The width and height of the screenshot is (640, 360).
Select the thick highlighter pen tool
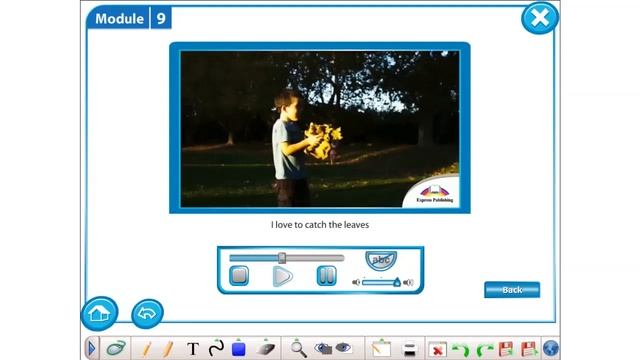(x=168, y=349)
